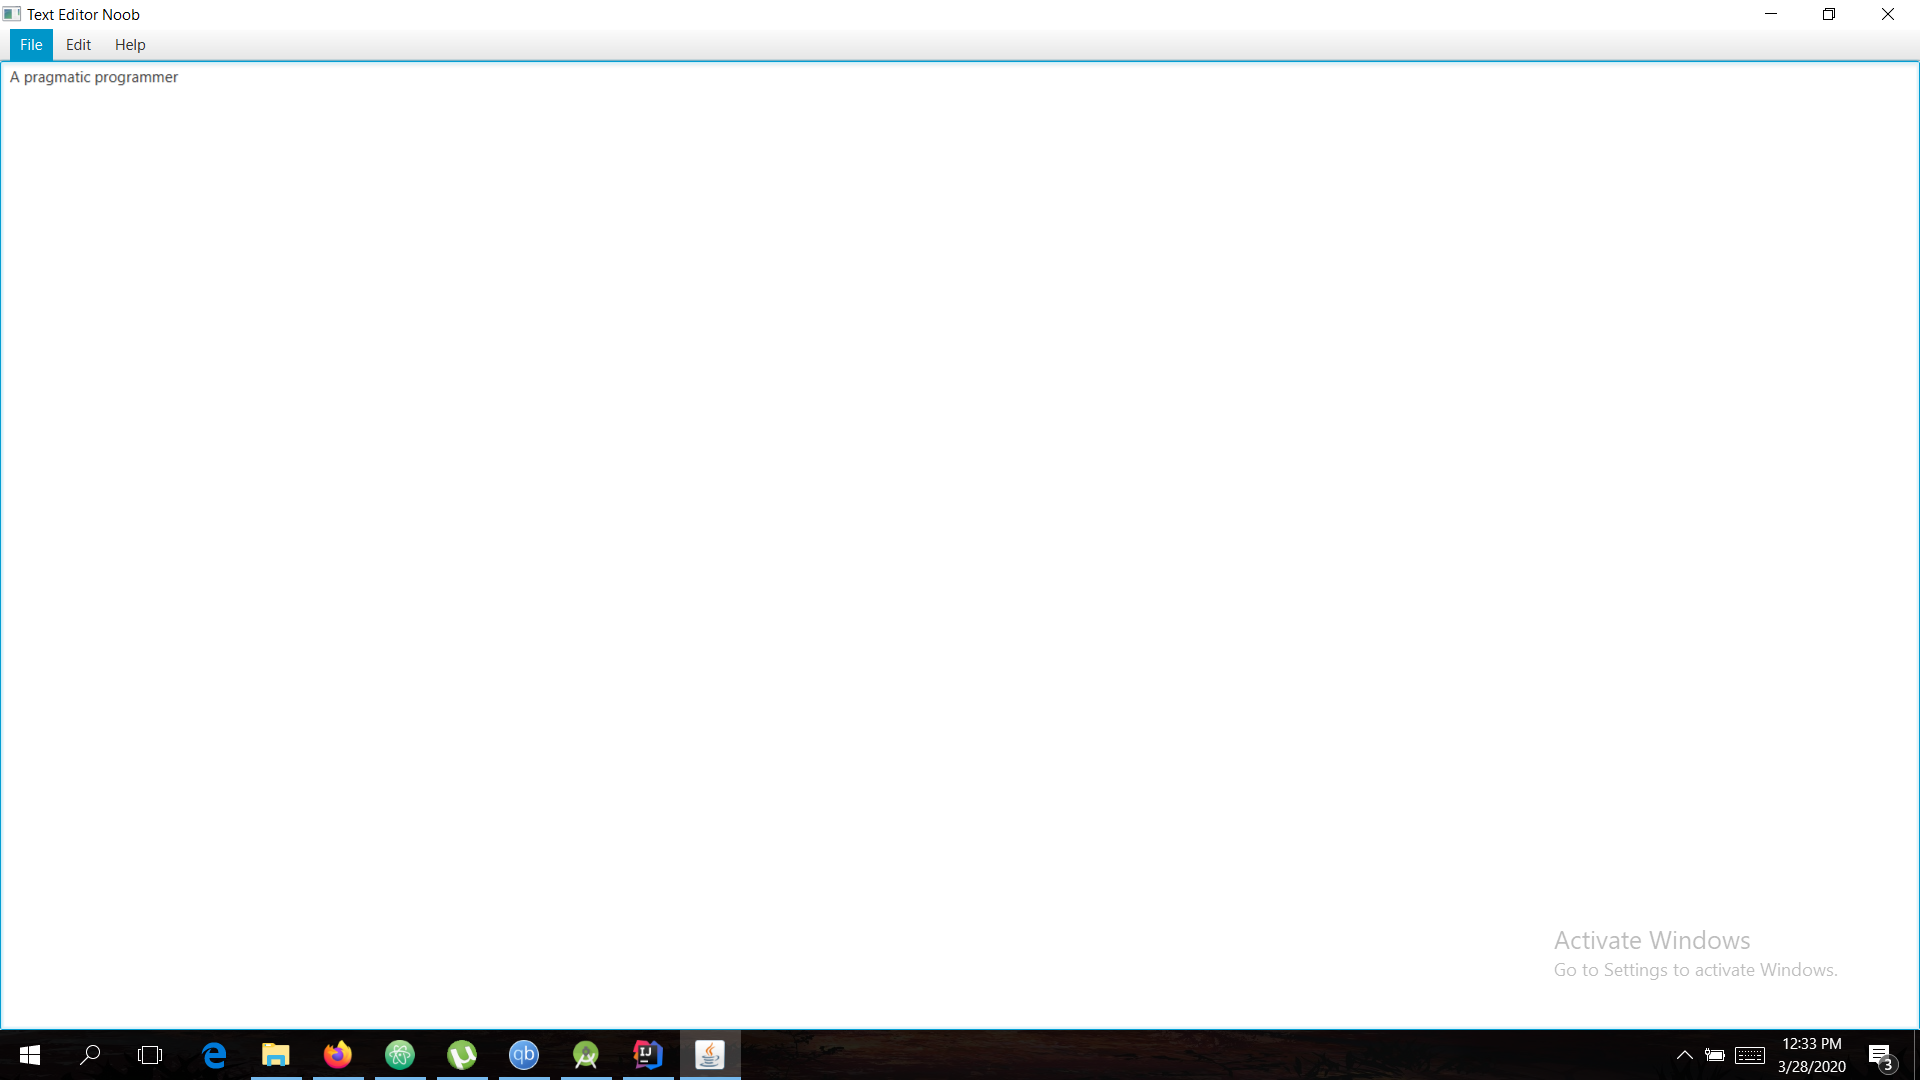Image resolution: width=1920 pixels, height=1080 pixels.
Task: Open the File menu
Action: pos(31,45)
